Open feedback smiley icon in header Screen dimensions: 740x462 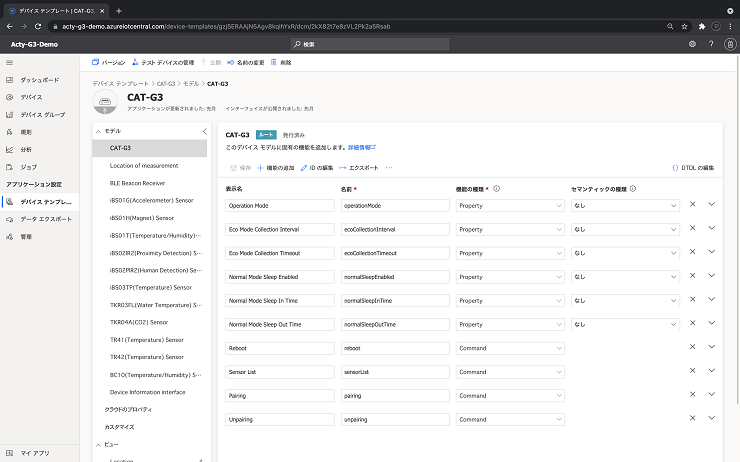692,44
